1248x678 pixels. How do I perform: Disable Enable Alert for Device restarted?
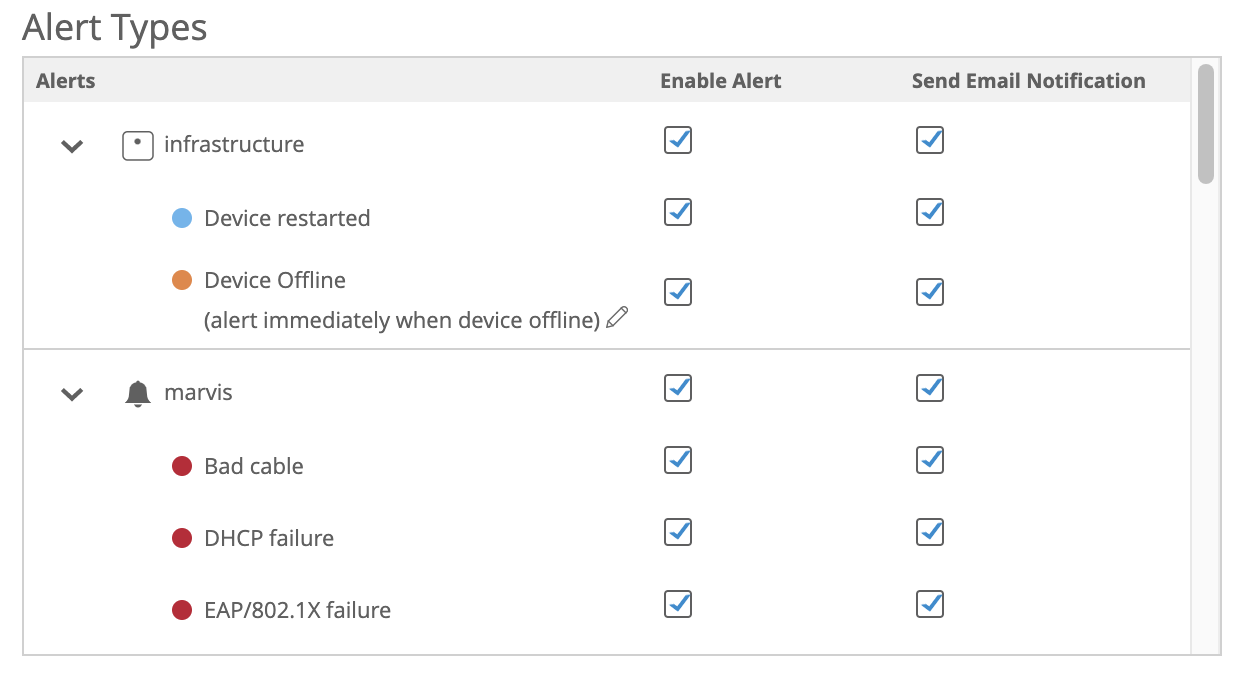point(678,212)
